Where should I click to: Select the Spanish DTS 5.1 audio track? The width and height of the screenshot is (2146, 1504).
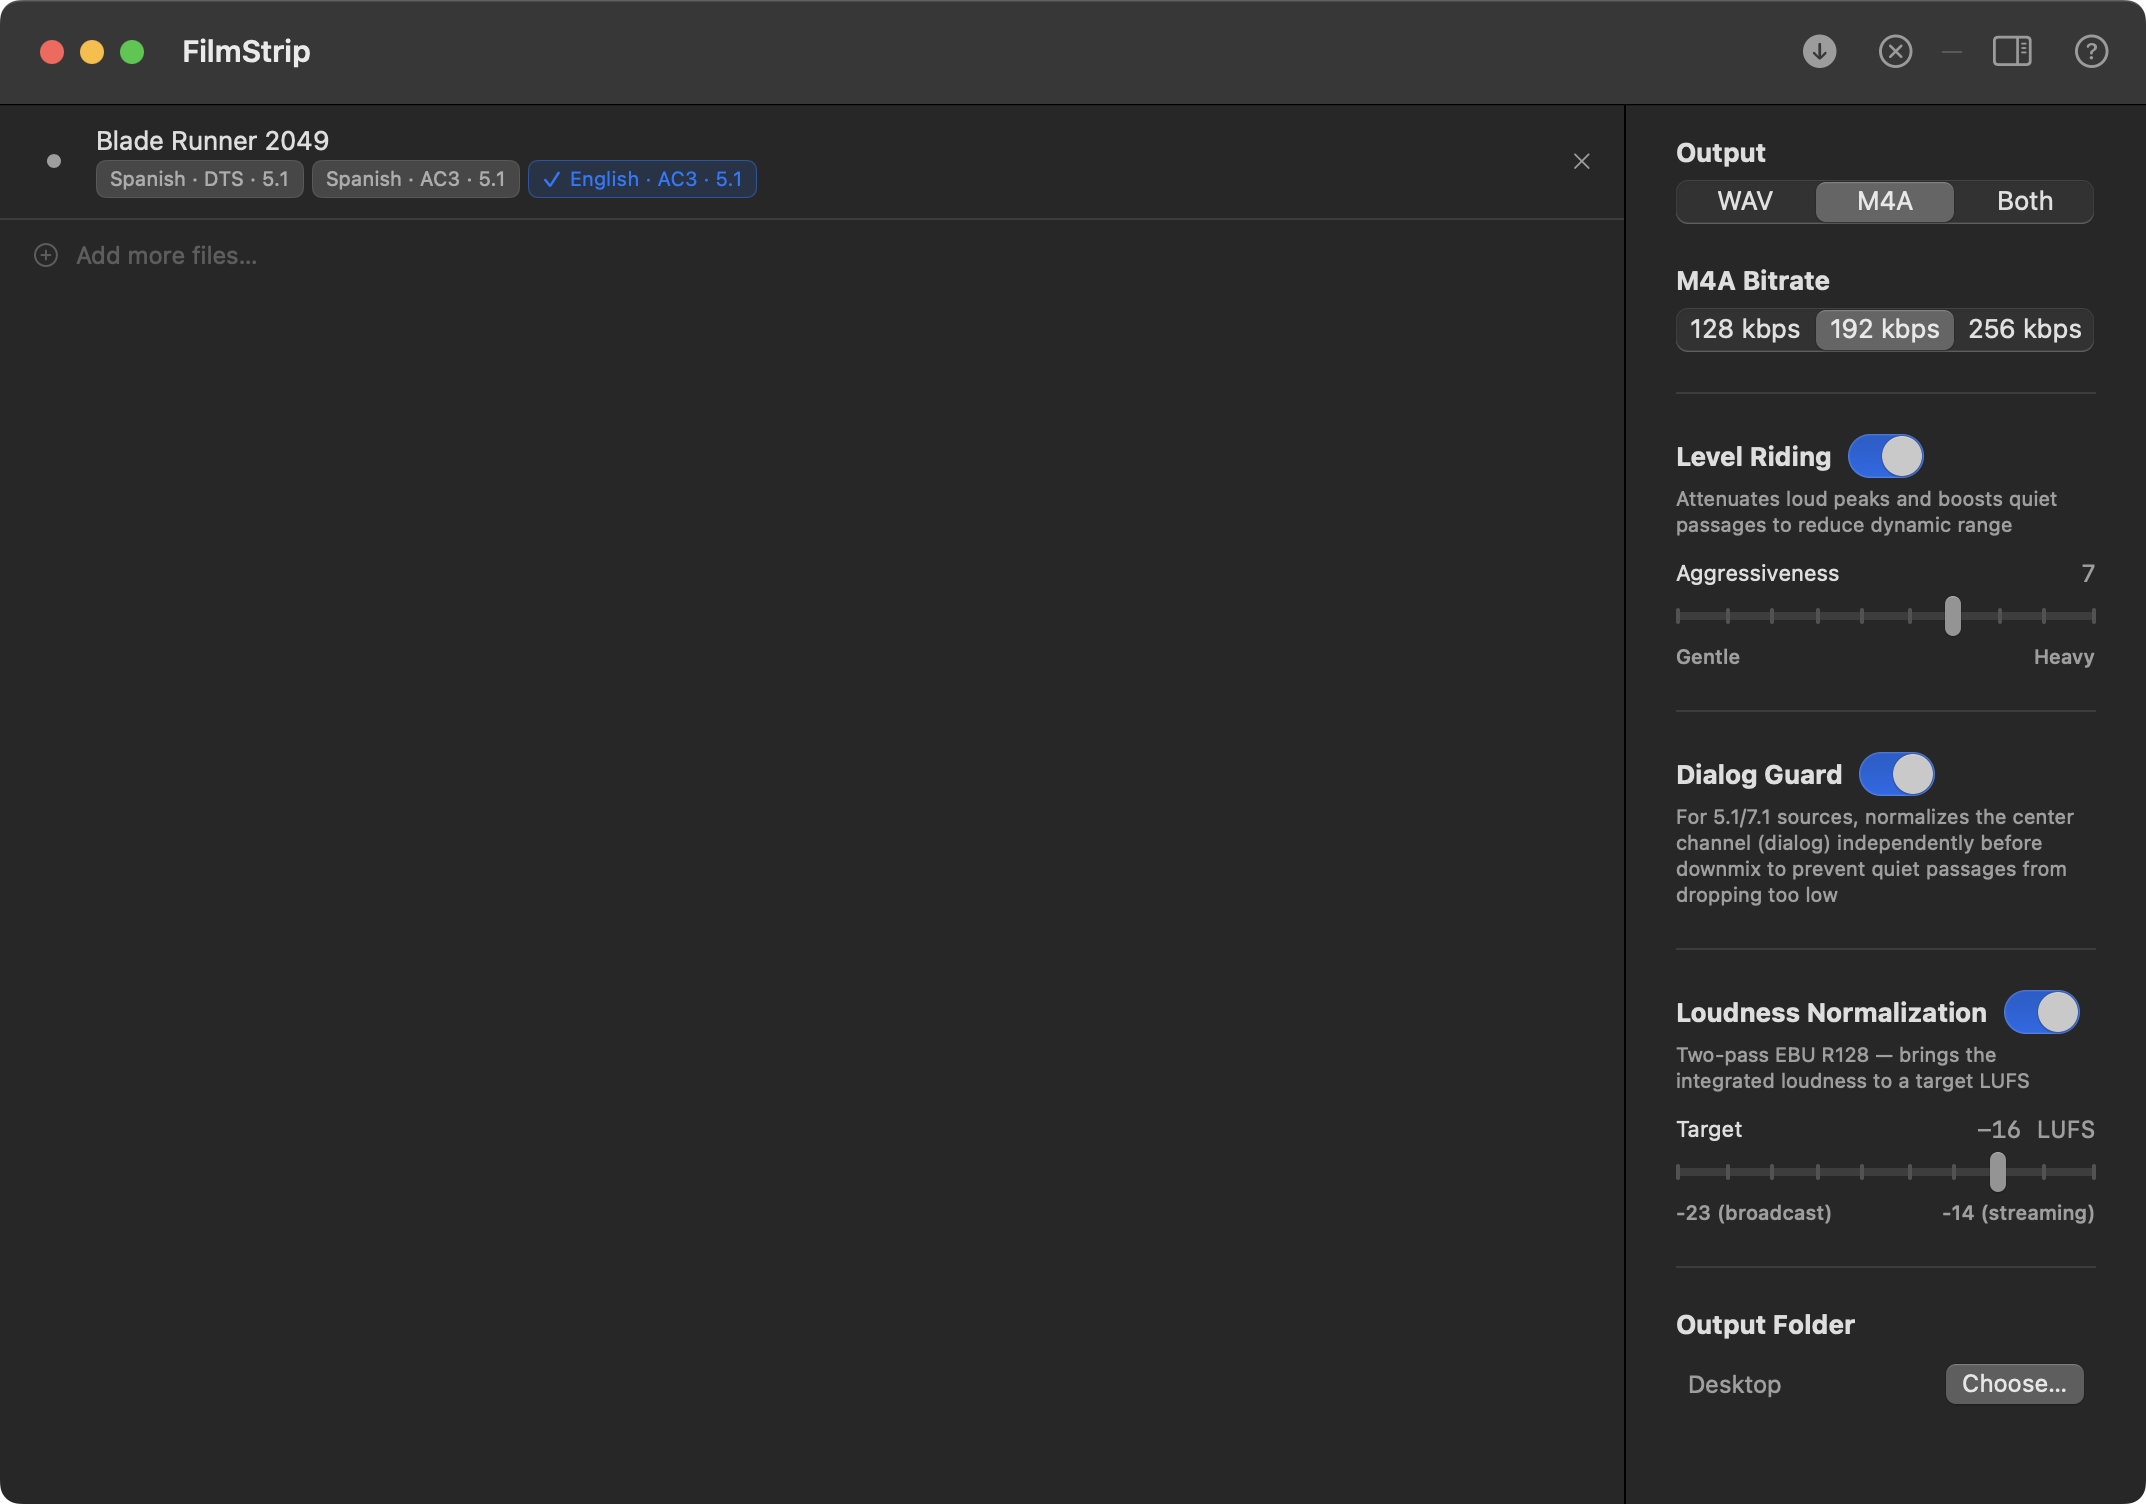coord(198,179)
